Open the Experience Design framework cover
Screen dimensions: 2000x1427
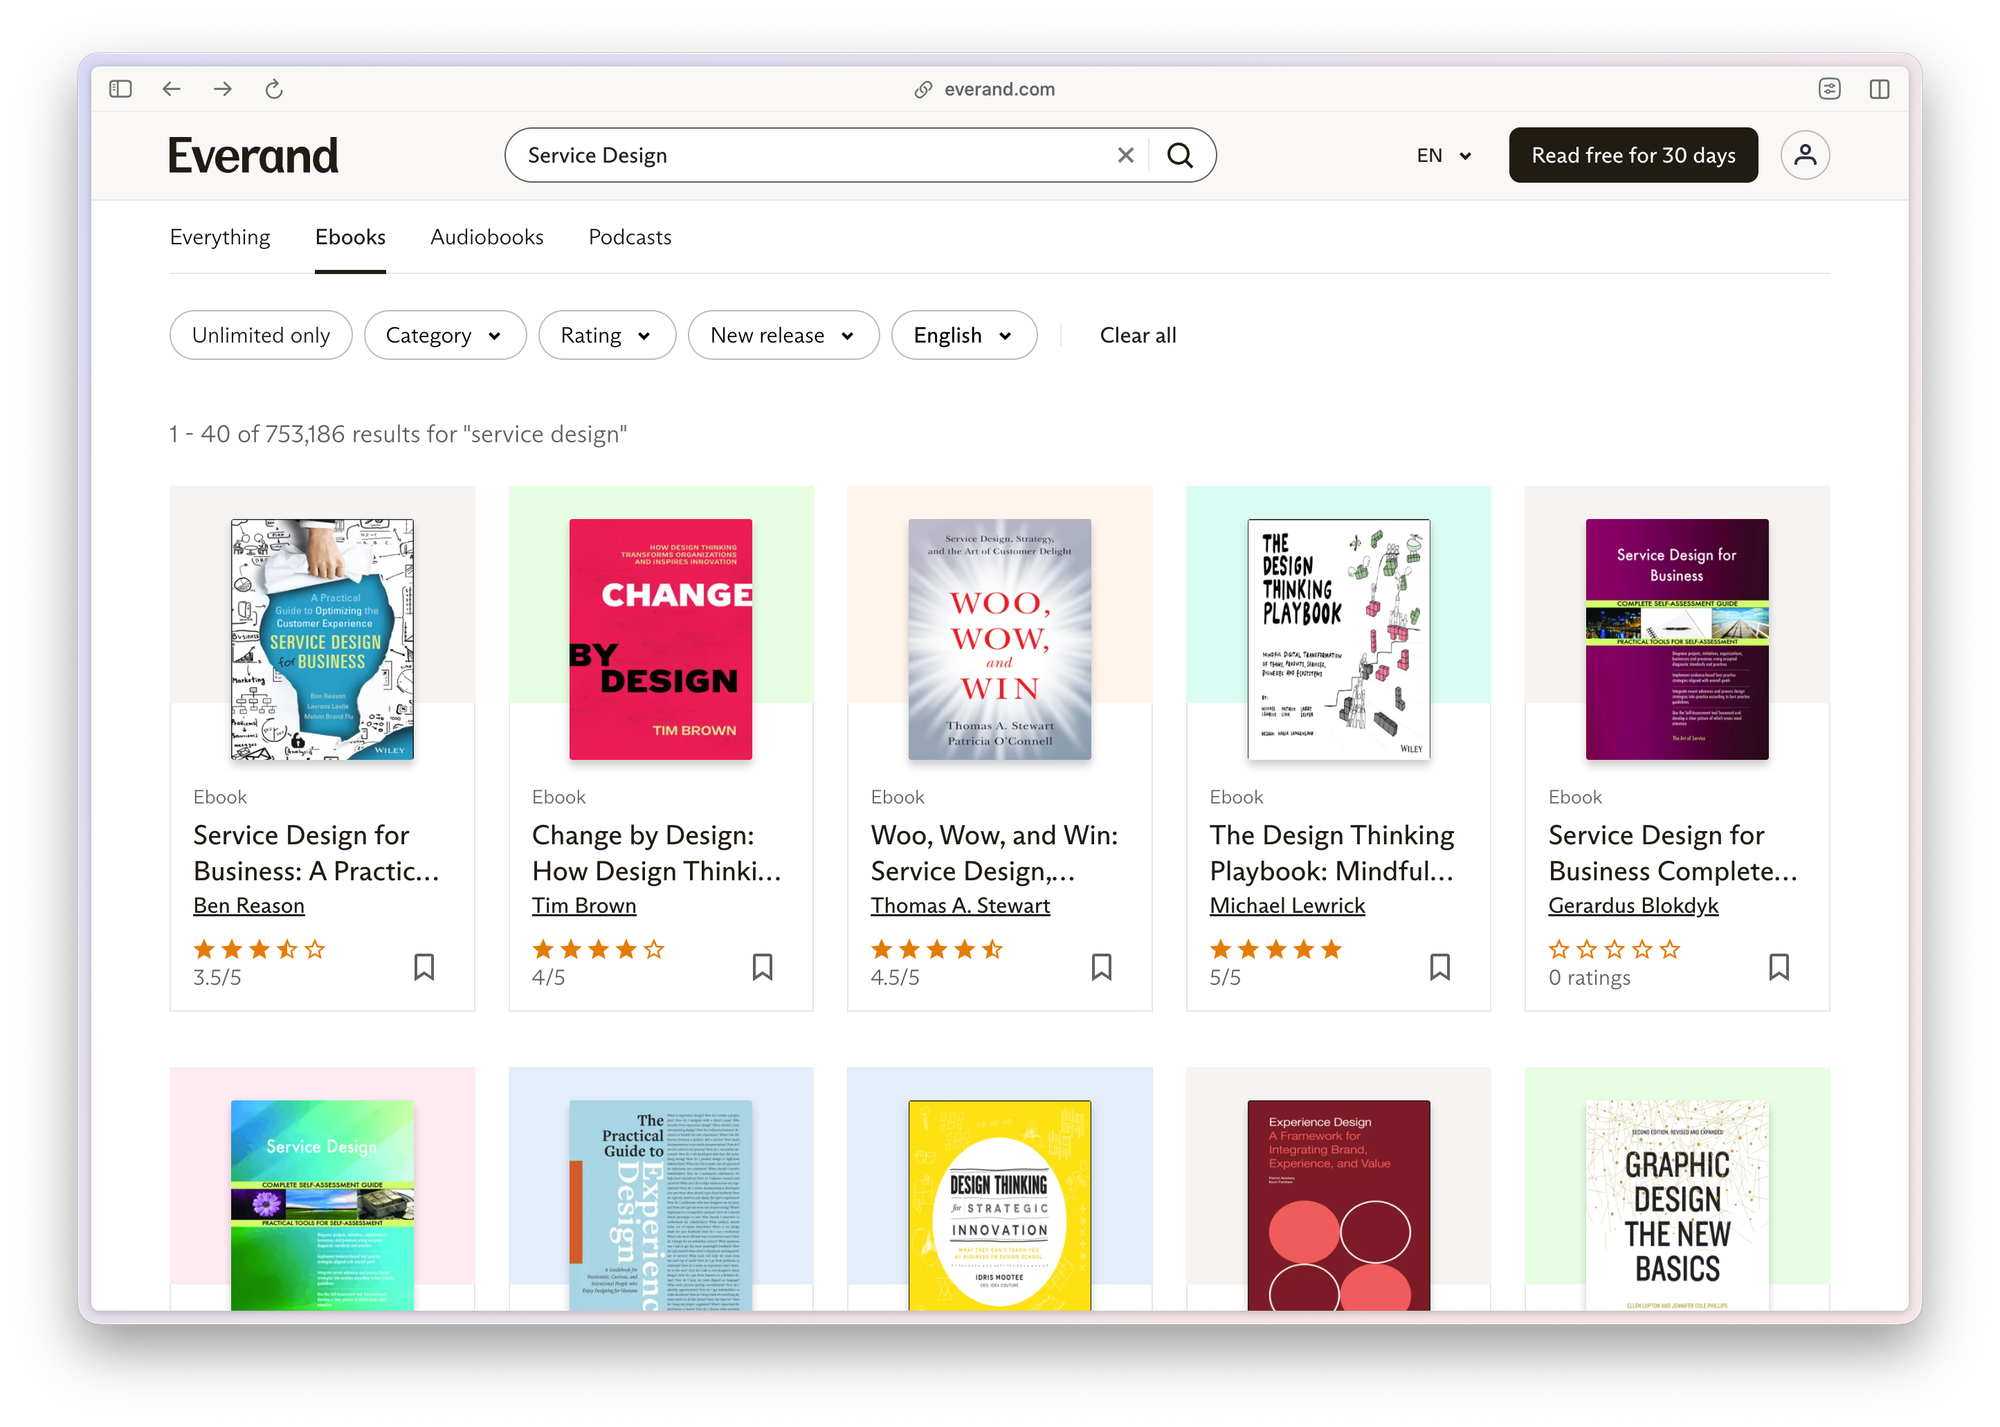pos(1338,1205)
